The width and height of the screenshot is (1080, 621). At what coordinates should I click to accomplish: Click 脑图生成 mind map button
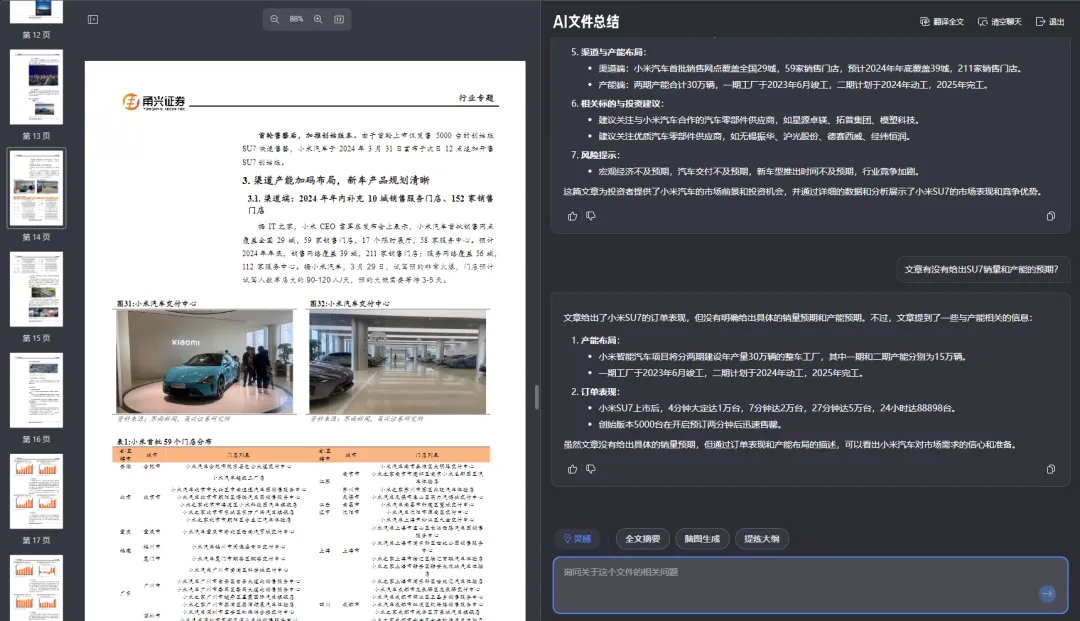tap(702, 538)
